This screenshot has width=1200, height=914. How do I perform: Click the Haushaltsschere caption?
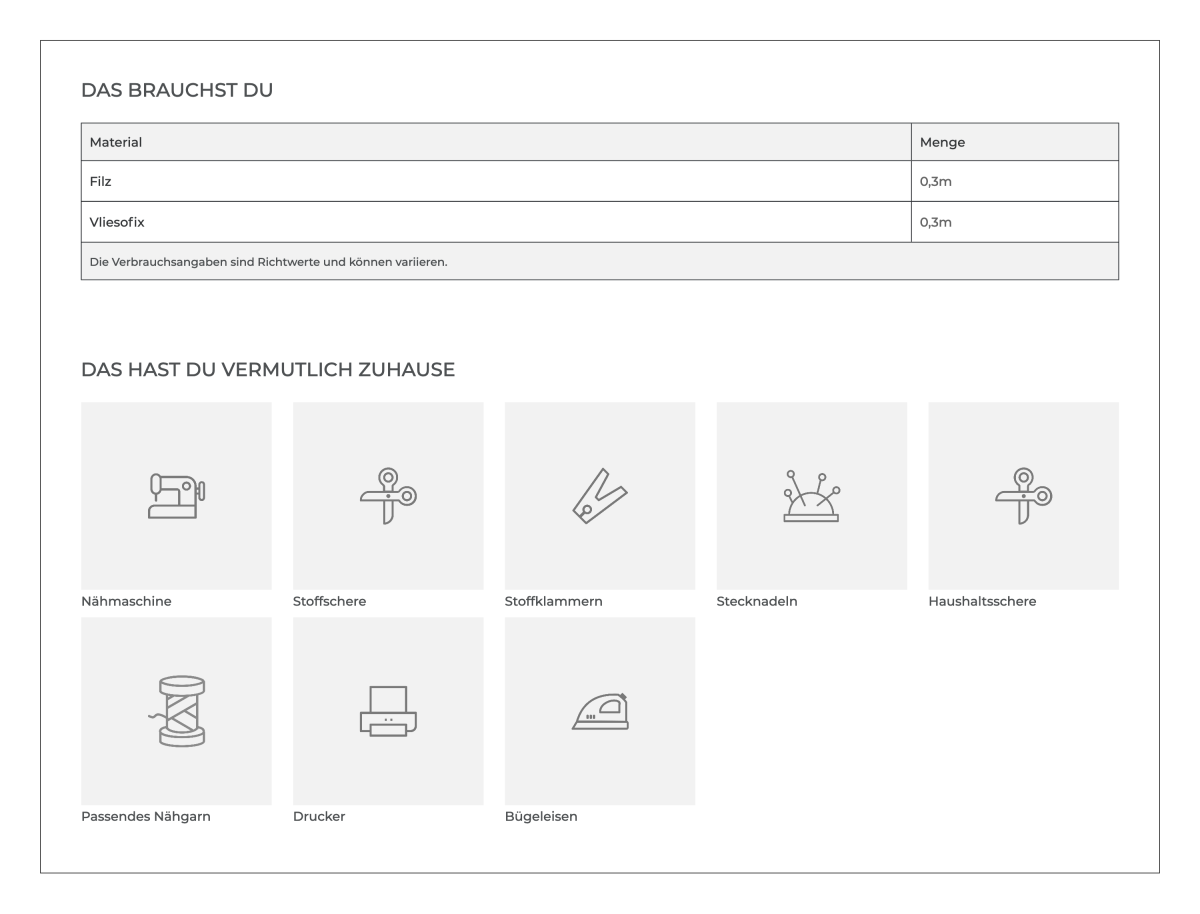[x=982, y=602]
